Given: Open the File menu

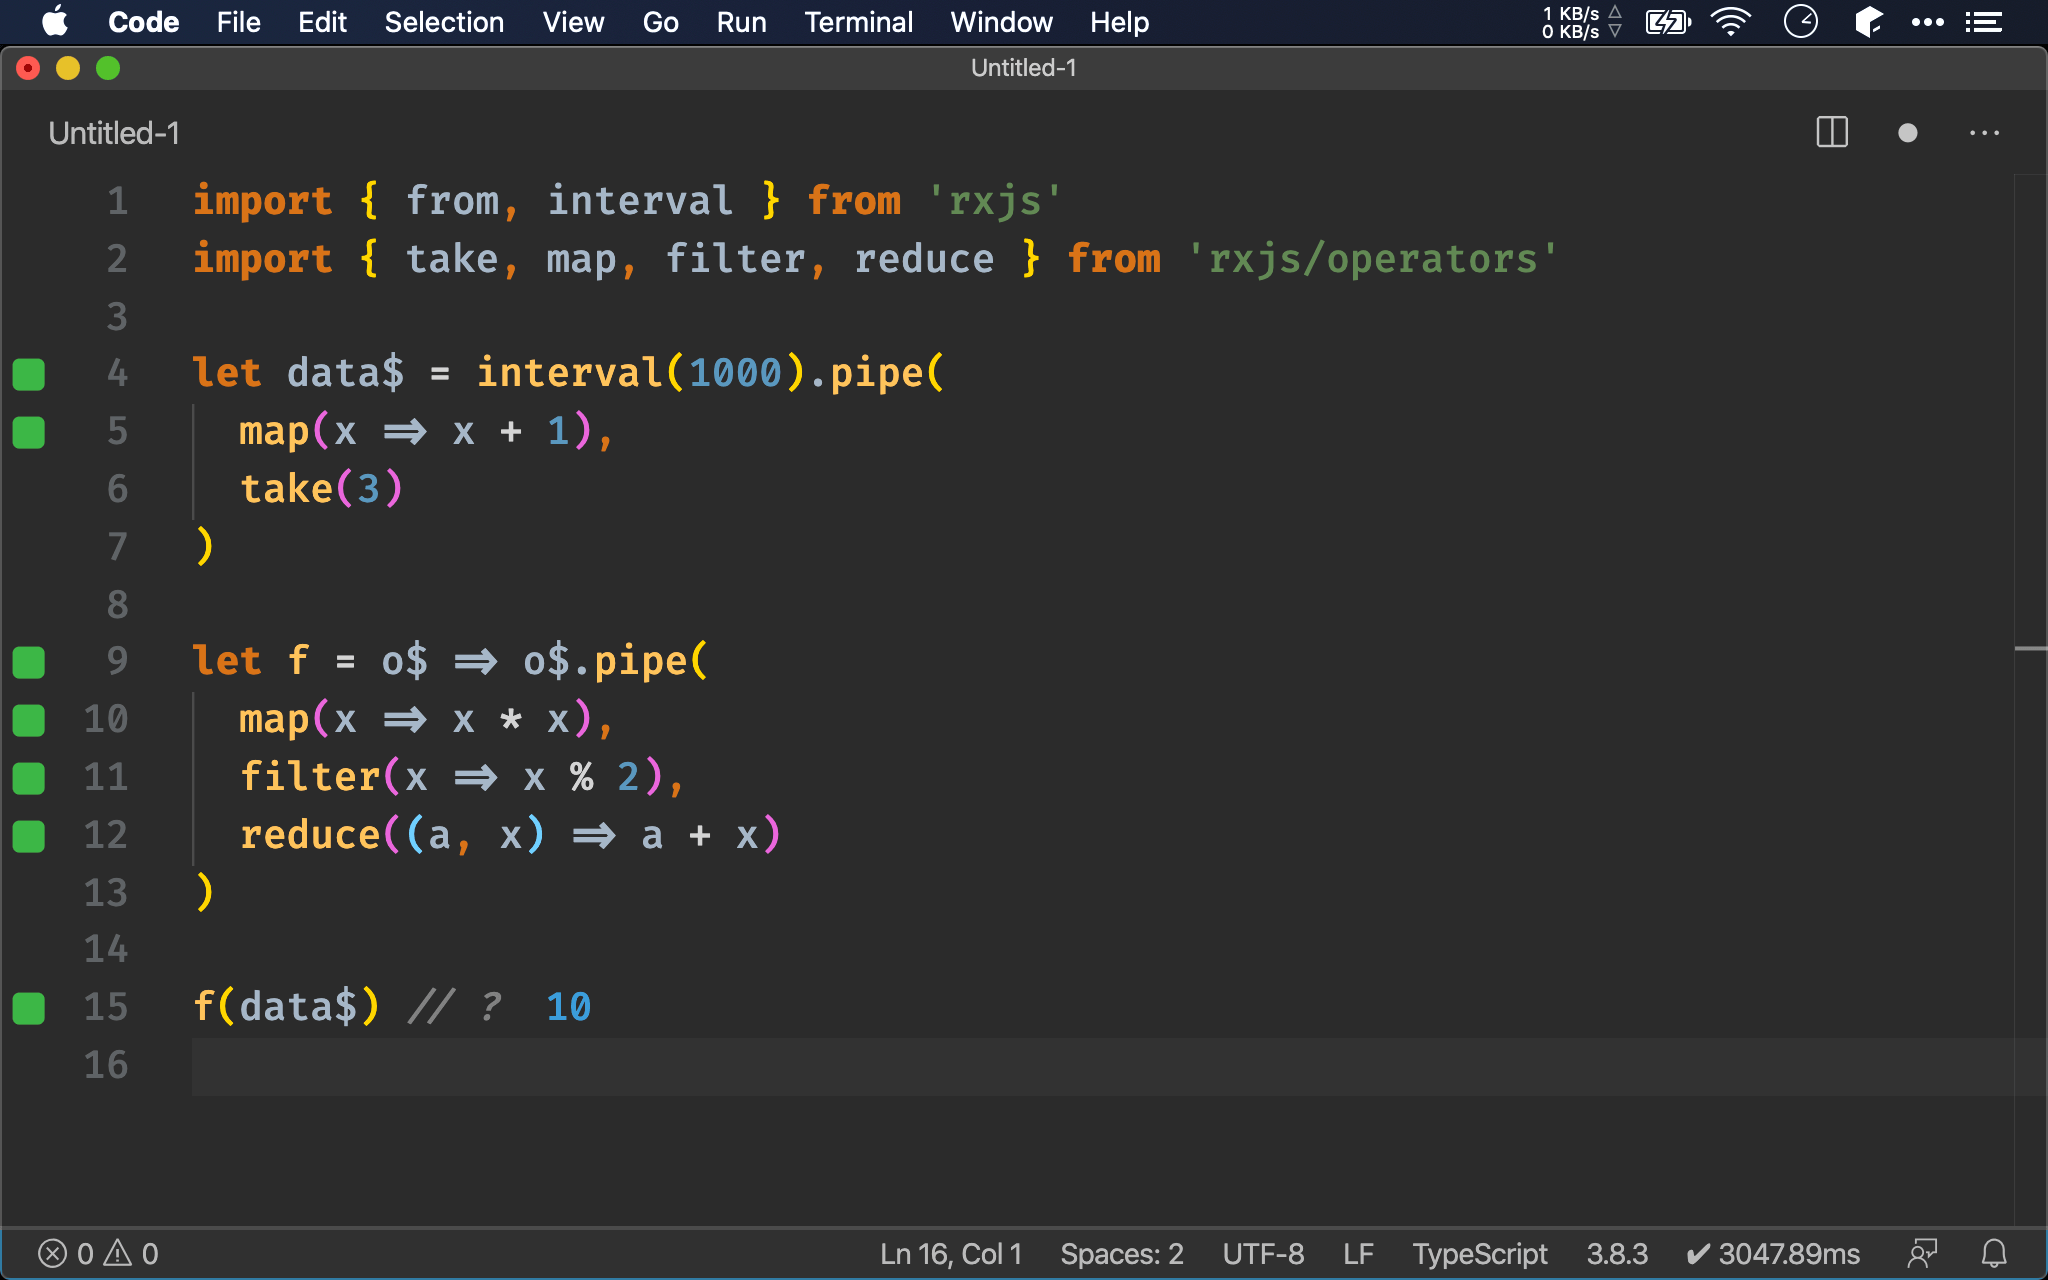Looking at the screenshot, I should pyautogui.click(x=238, y=22).
